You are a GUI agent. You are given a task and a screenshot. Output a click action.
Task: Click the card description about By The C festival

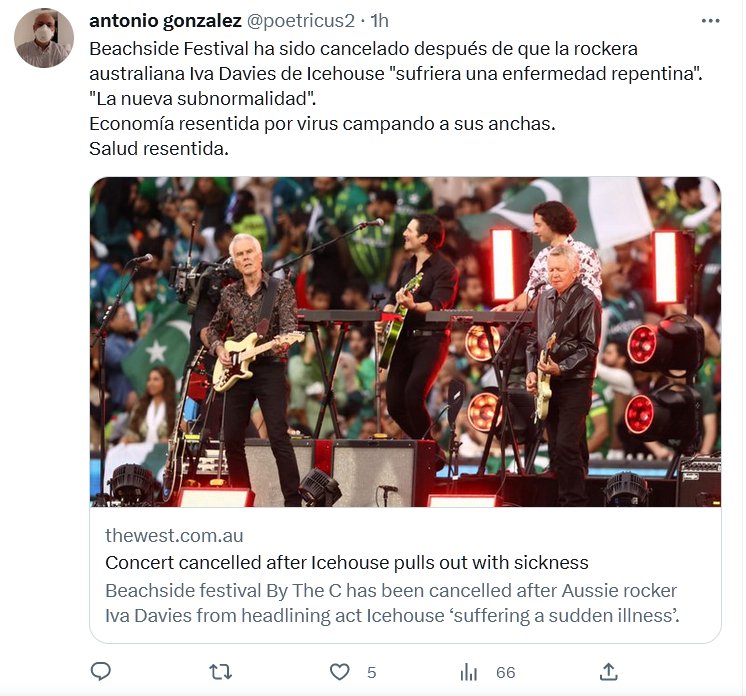[392, 602]
